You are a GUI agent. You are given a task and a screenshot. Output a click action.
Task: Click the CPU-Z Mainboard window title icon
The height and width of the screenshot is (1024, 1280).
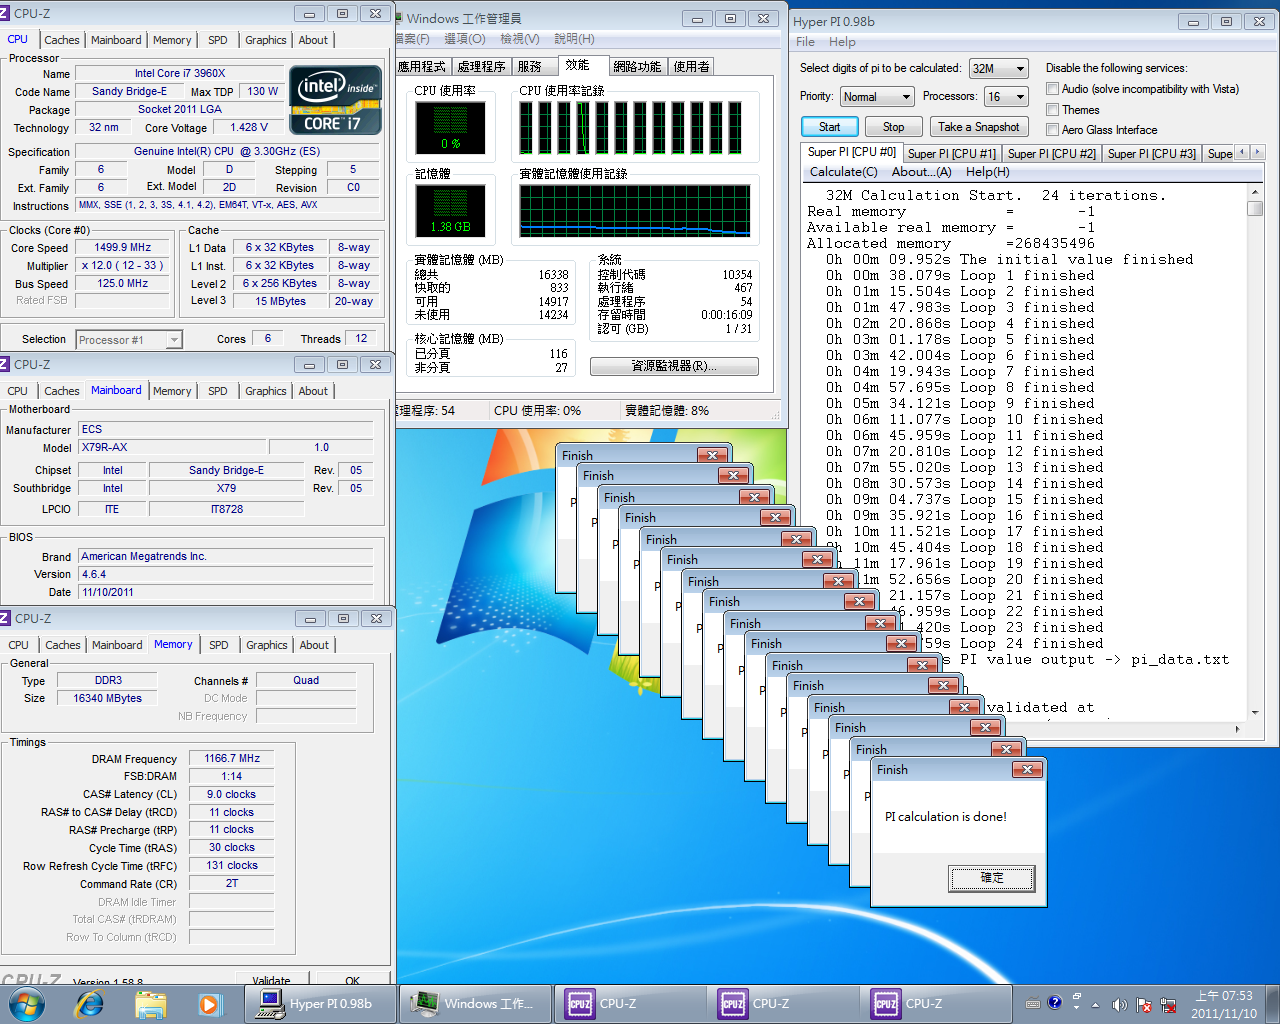5,364
